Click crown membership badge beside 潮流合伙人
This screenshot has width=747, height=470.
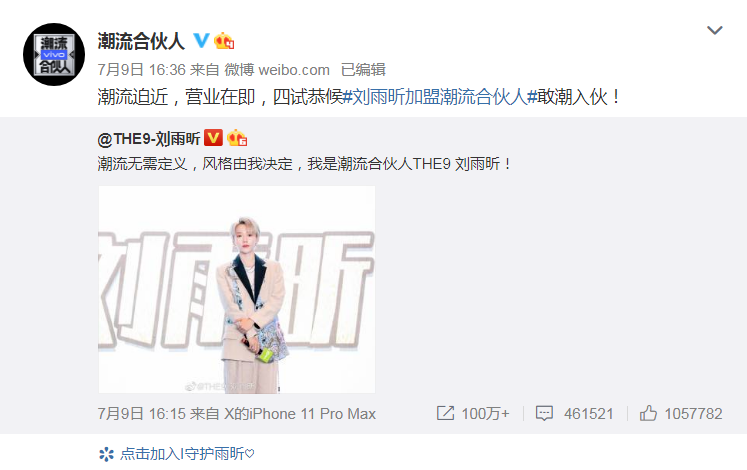[x=224, y=41]
